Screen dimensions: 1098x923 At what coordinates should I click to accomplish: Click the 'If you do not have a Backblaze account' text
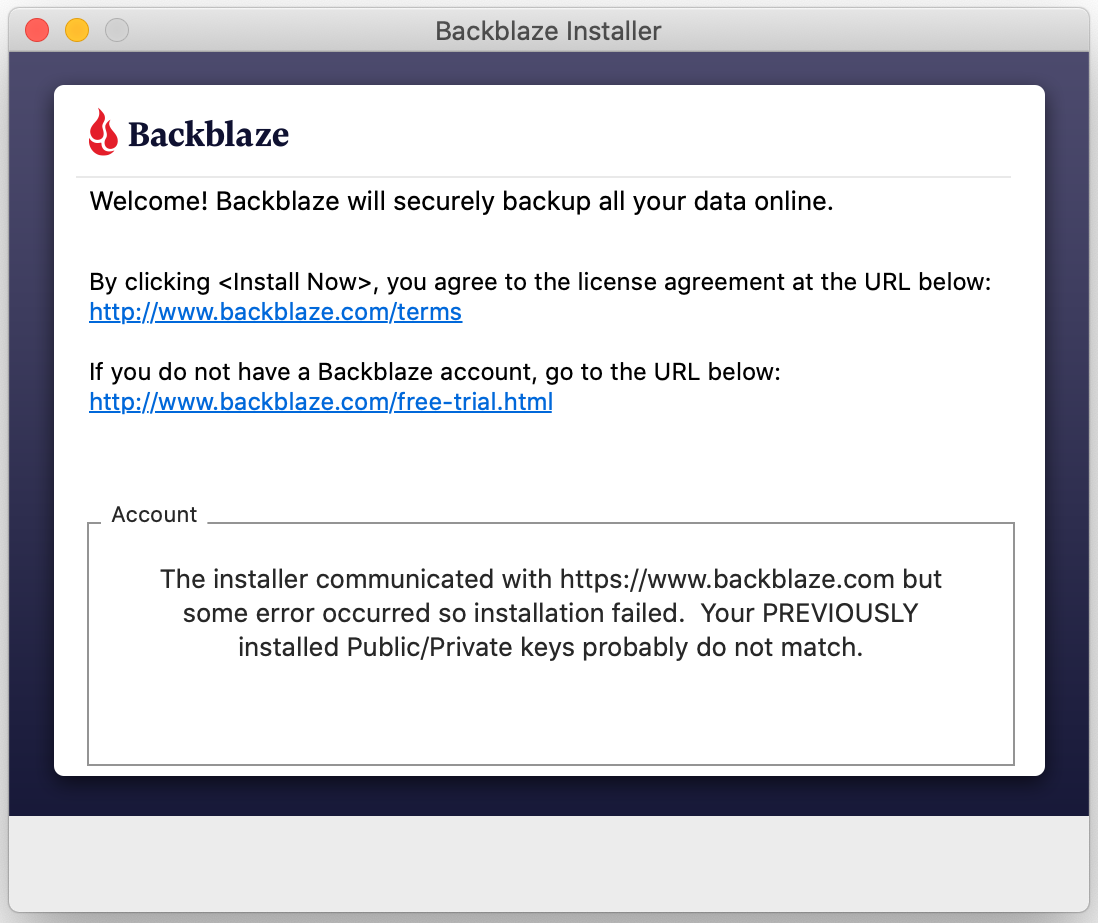click(x=312, y=371)
